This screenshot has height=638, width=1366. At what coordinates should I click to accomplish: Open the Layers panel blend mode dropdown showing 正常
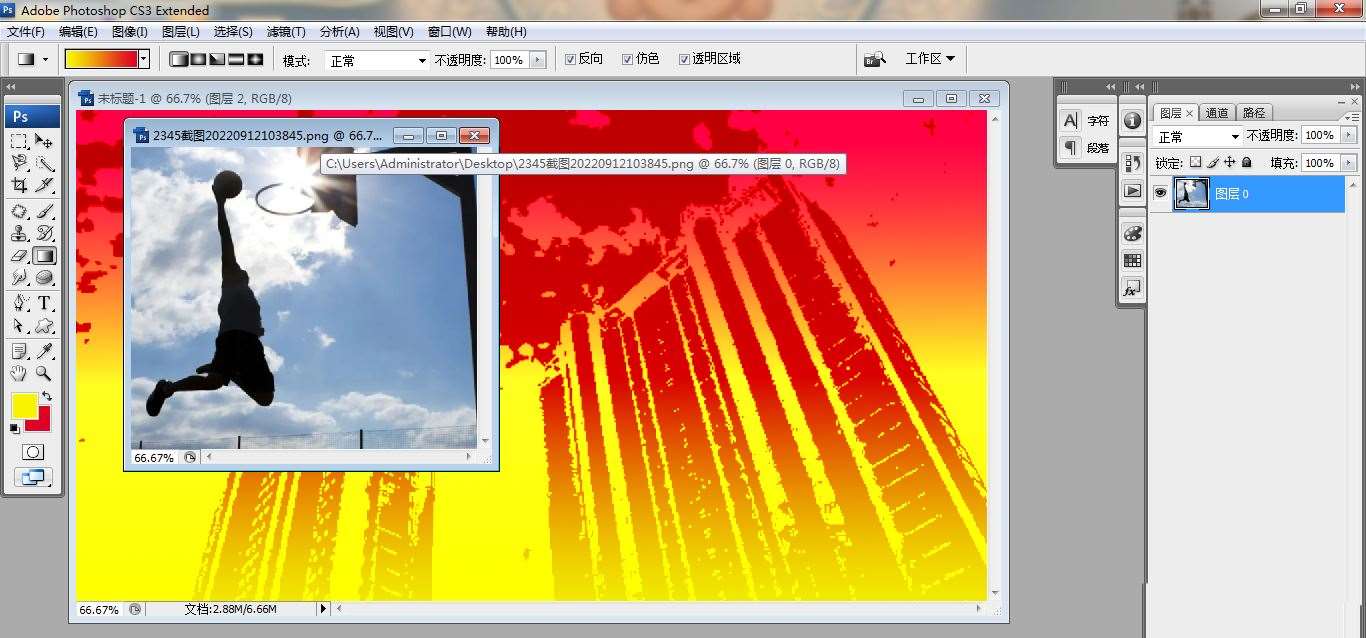click(1197, 136)
